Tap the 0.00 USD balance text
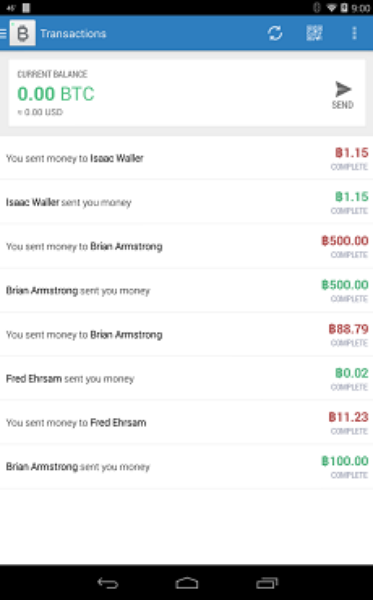Viewport: 373px width, 600px height. [x=40, y=112]
